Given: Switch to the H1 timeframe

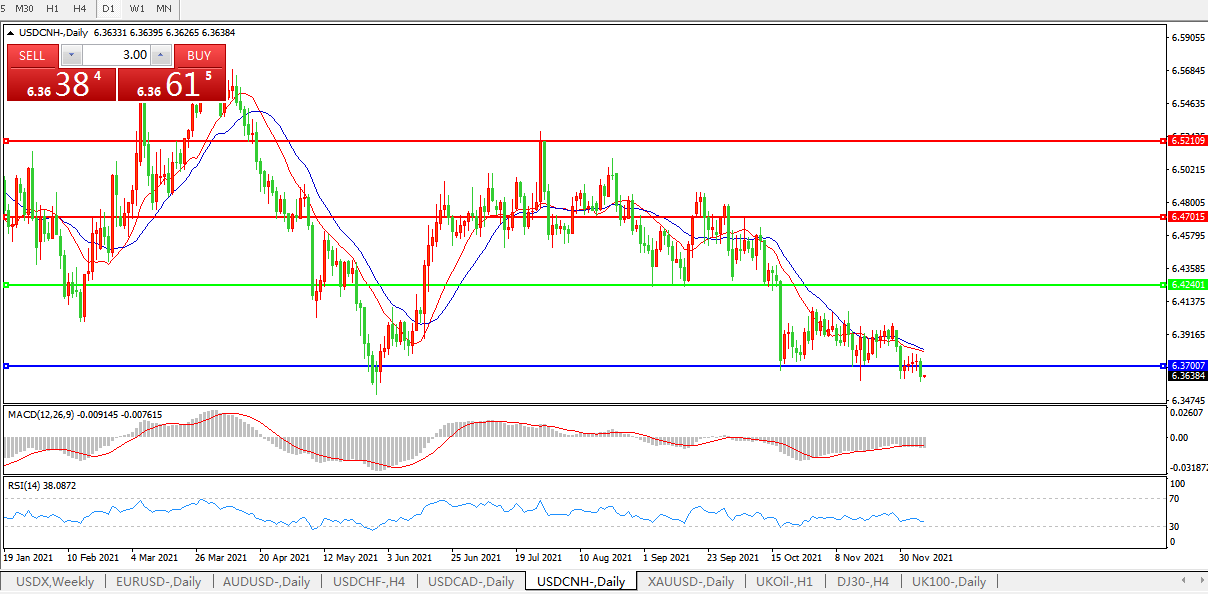Looking at the screenshot, I should tap(54, 9).
